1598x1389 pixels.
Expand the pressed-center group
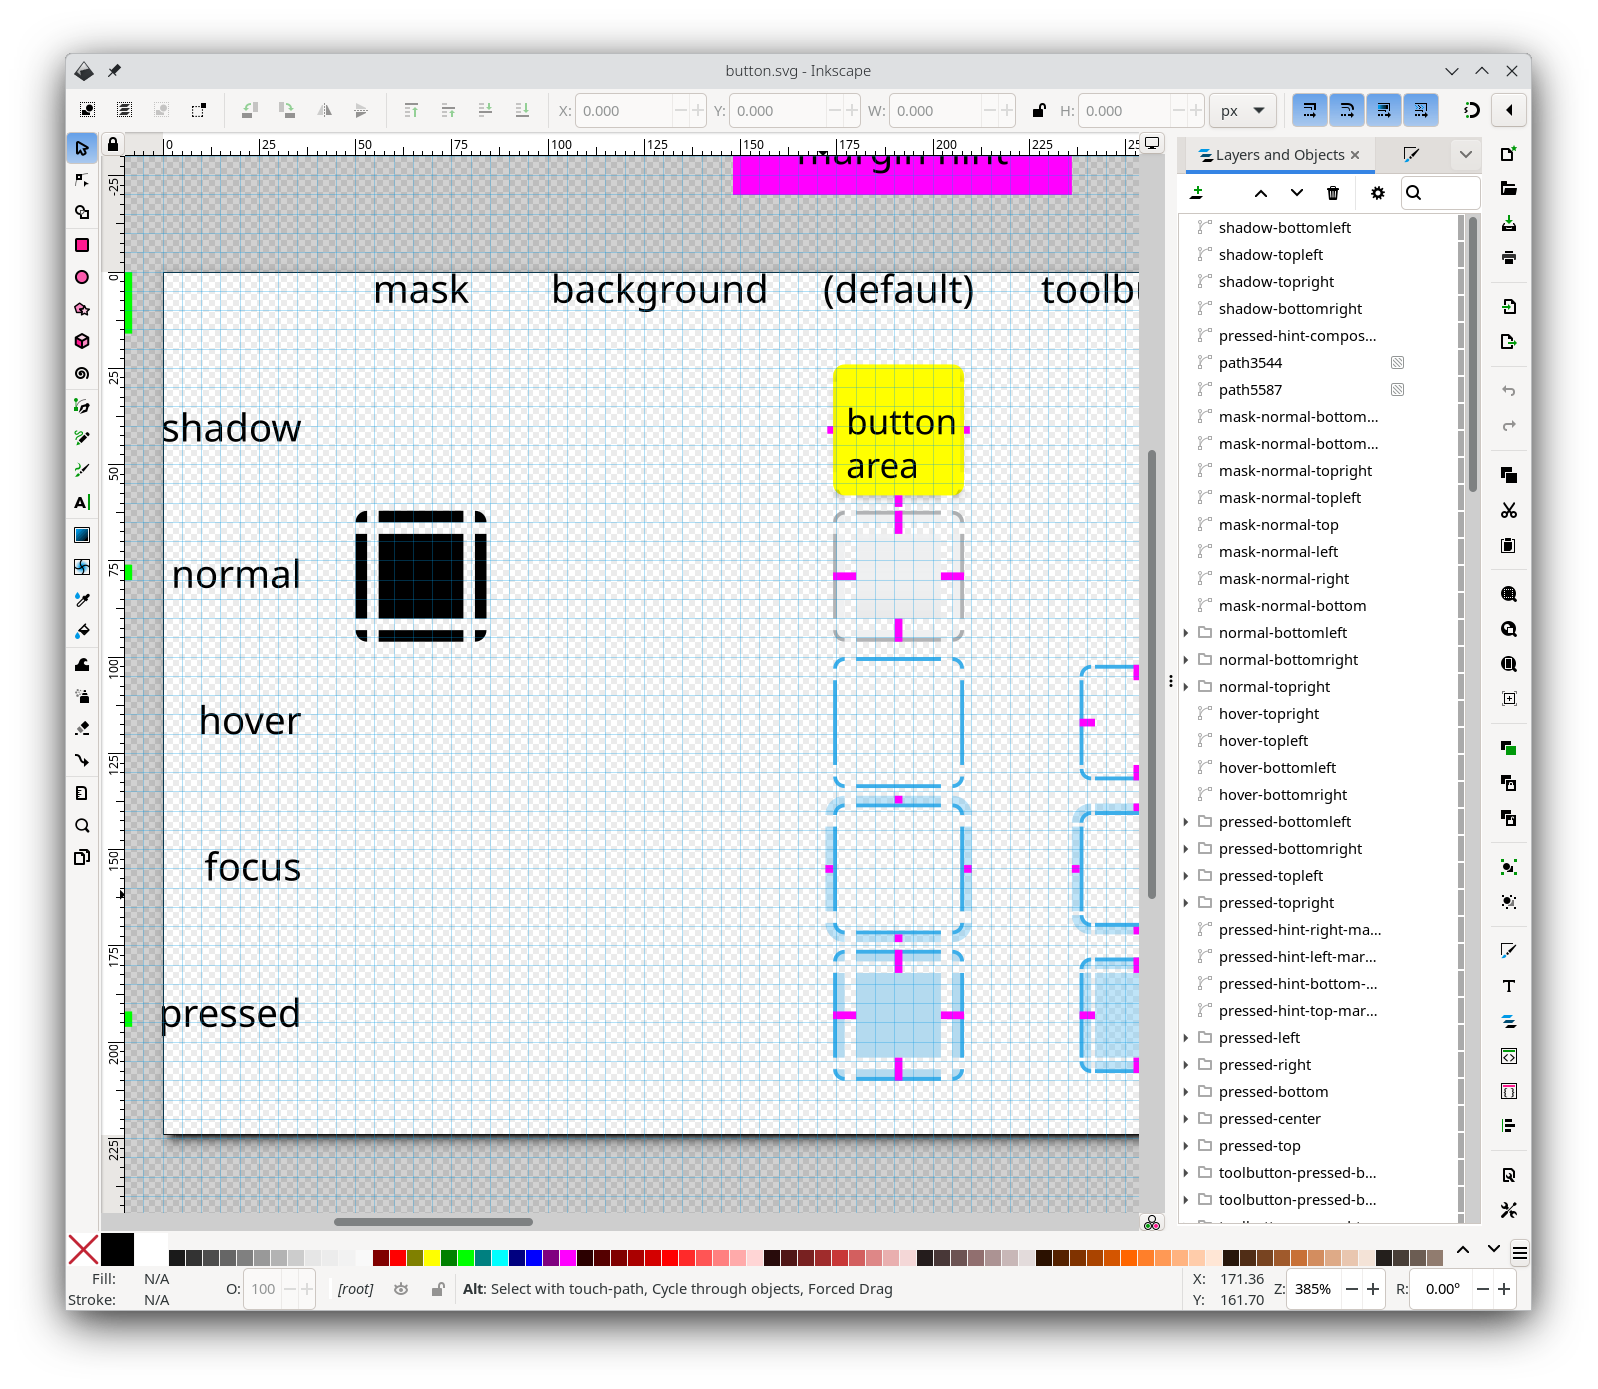[x=1186, y=1119]
